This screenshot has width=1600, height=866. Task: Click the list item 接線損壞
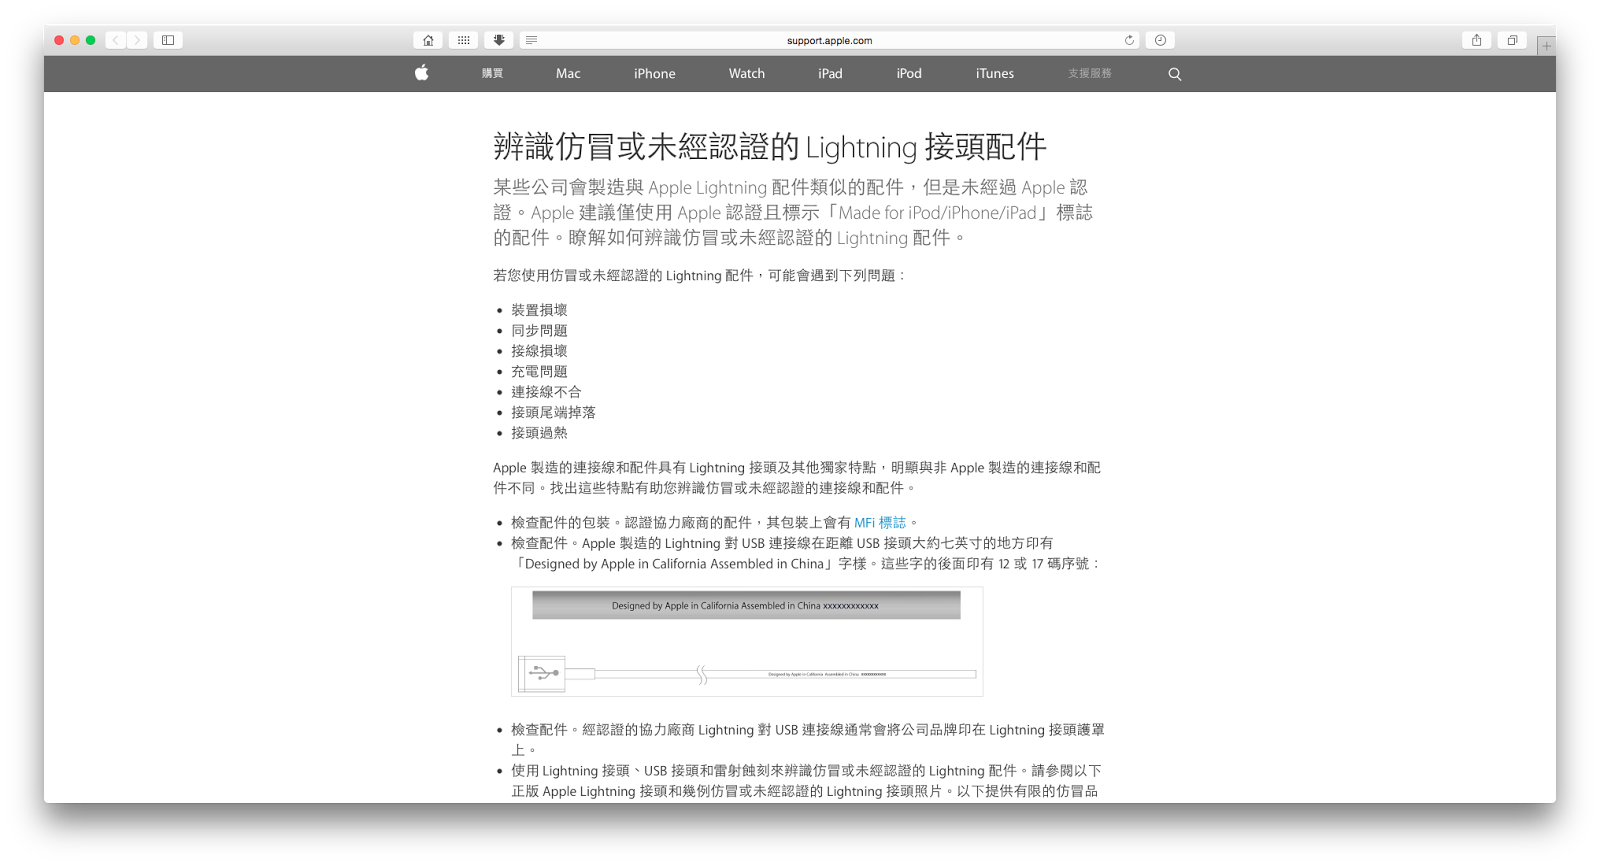pyautogui.click(x=539, y=351)
